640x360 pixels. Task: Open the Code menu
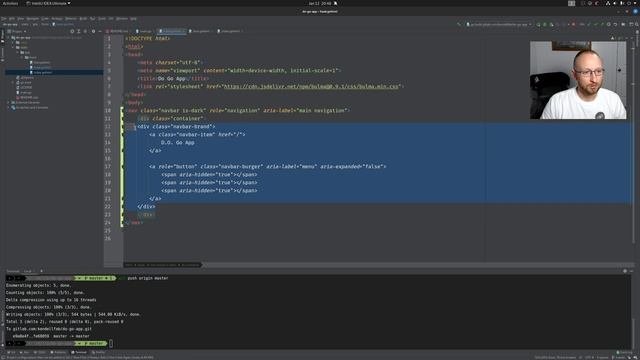coord(45,18)
